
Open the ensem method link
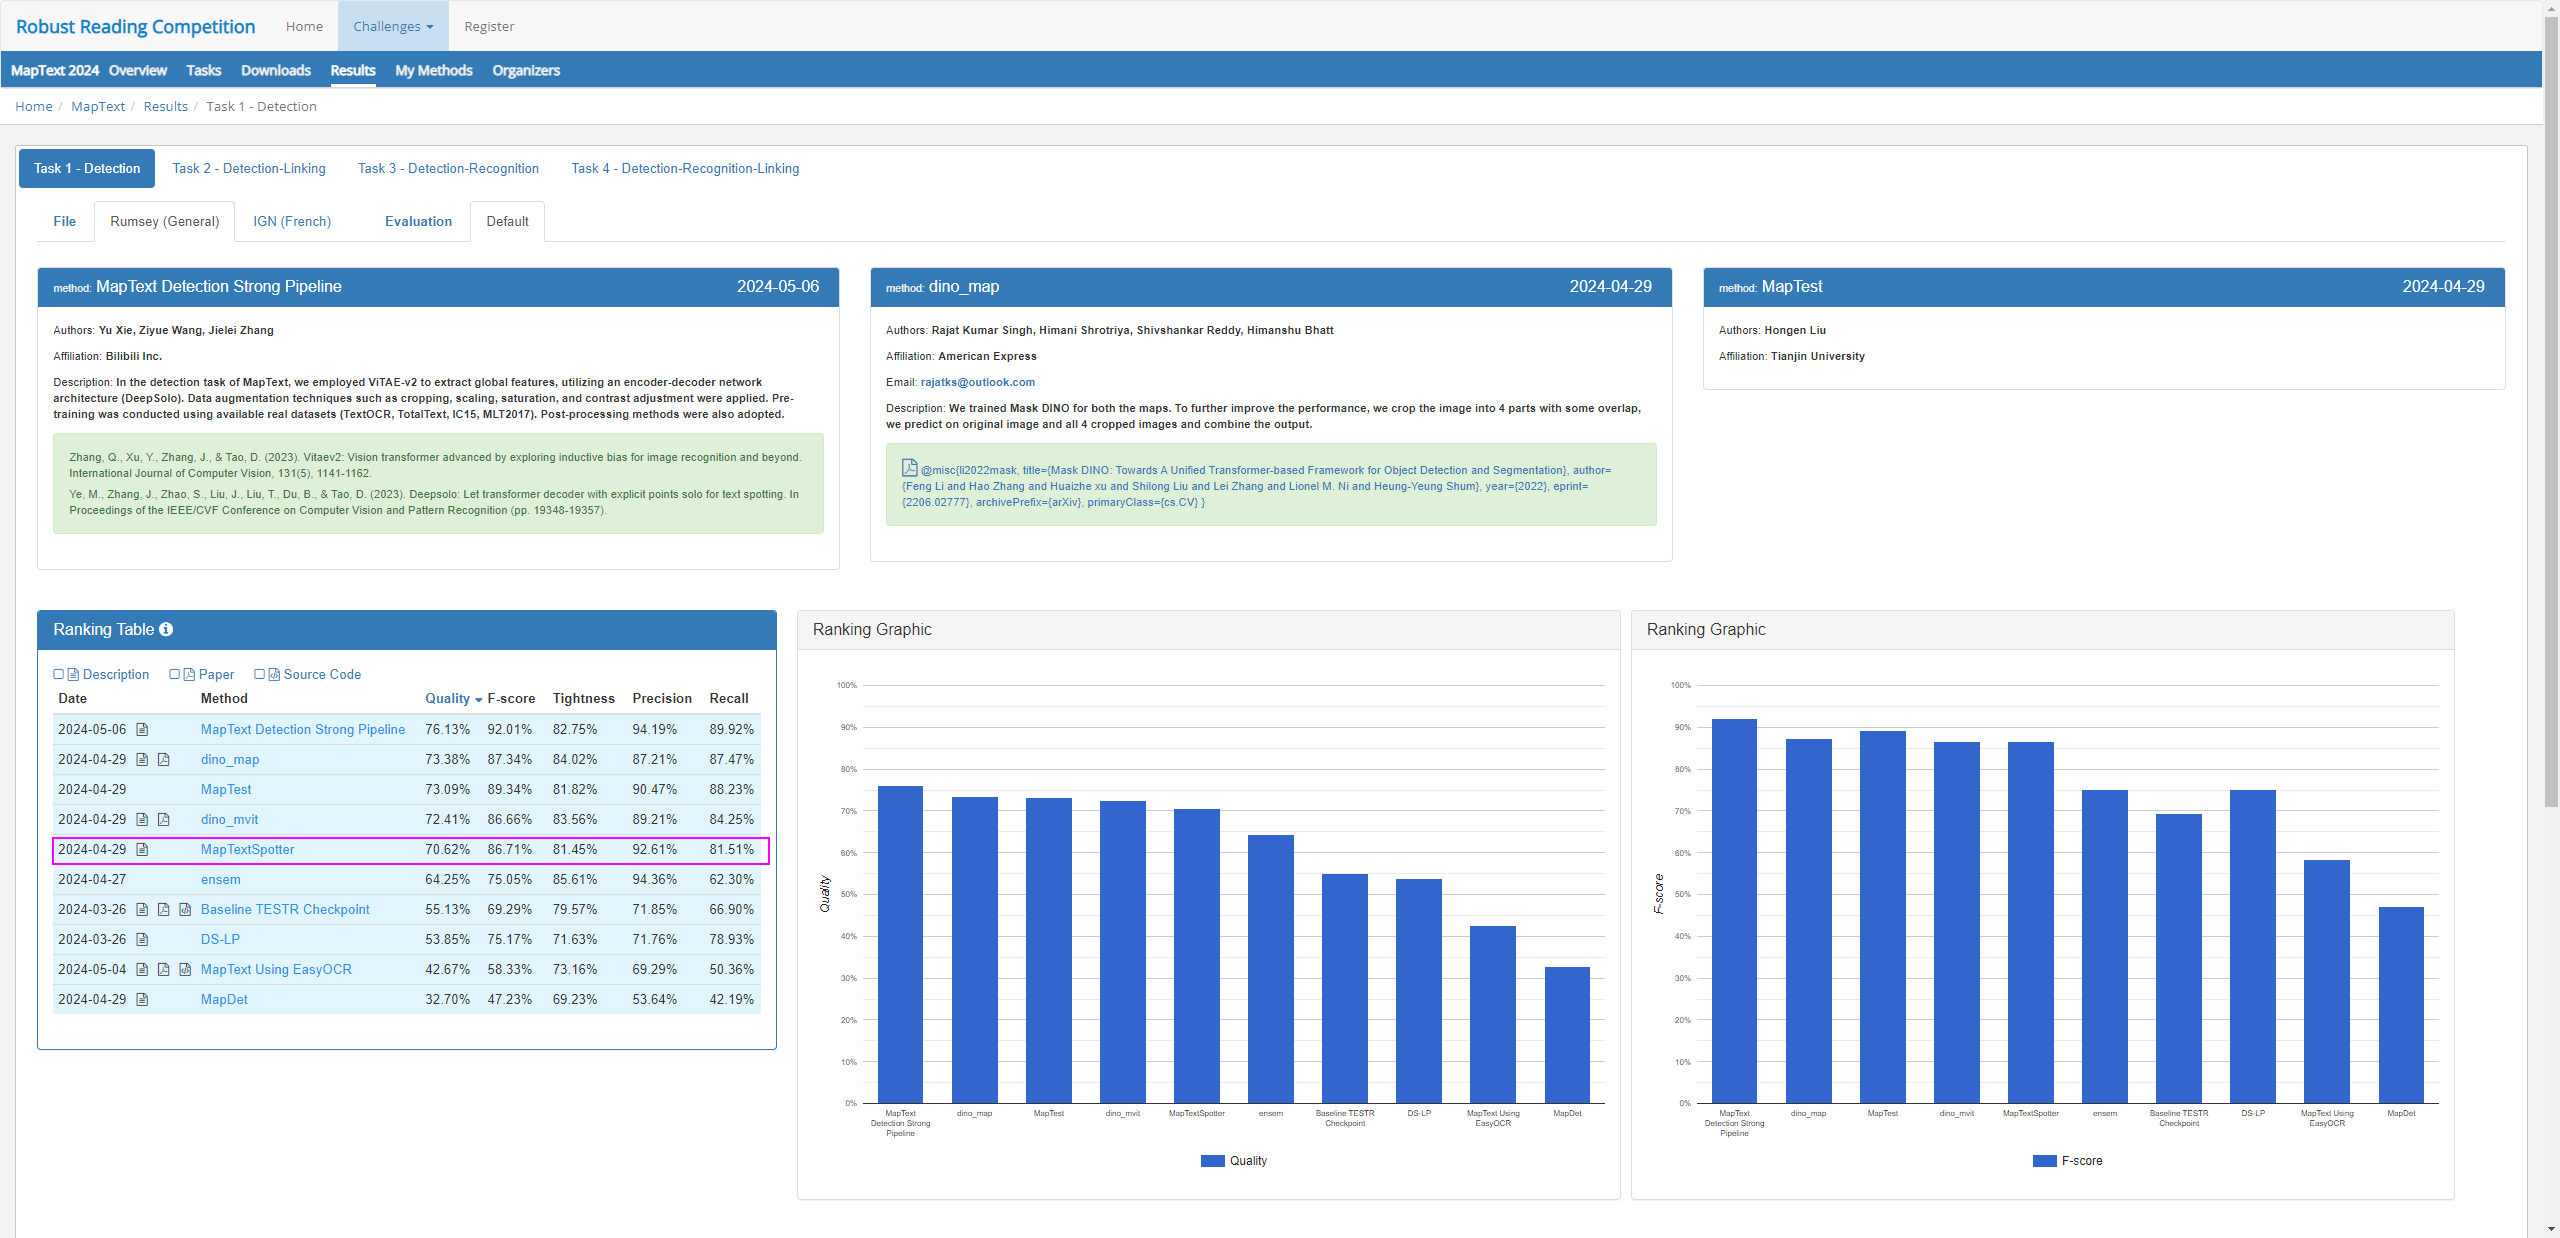pyautogui.click(x=220, y=880)
